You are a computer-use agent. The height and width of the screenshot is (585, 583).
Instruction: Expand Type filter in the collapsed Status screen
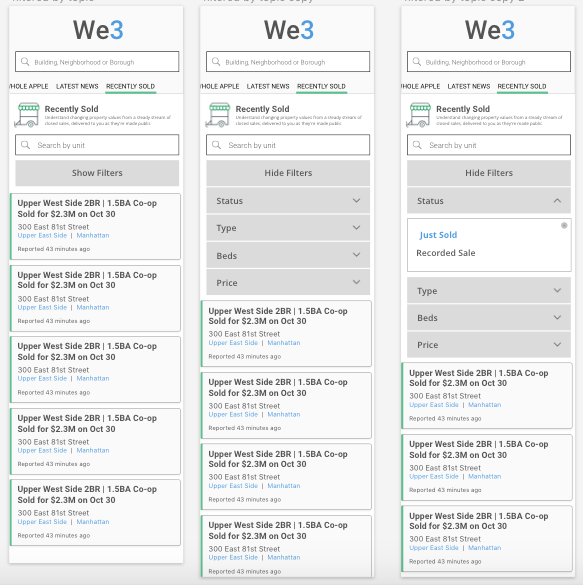pos(288,228)
